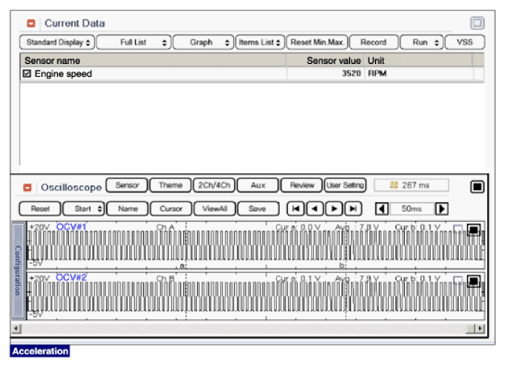Click the Record button
The image size is (505, 367).
coord(374,42)
